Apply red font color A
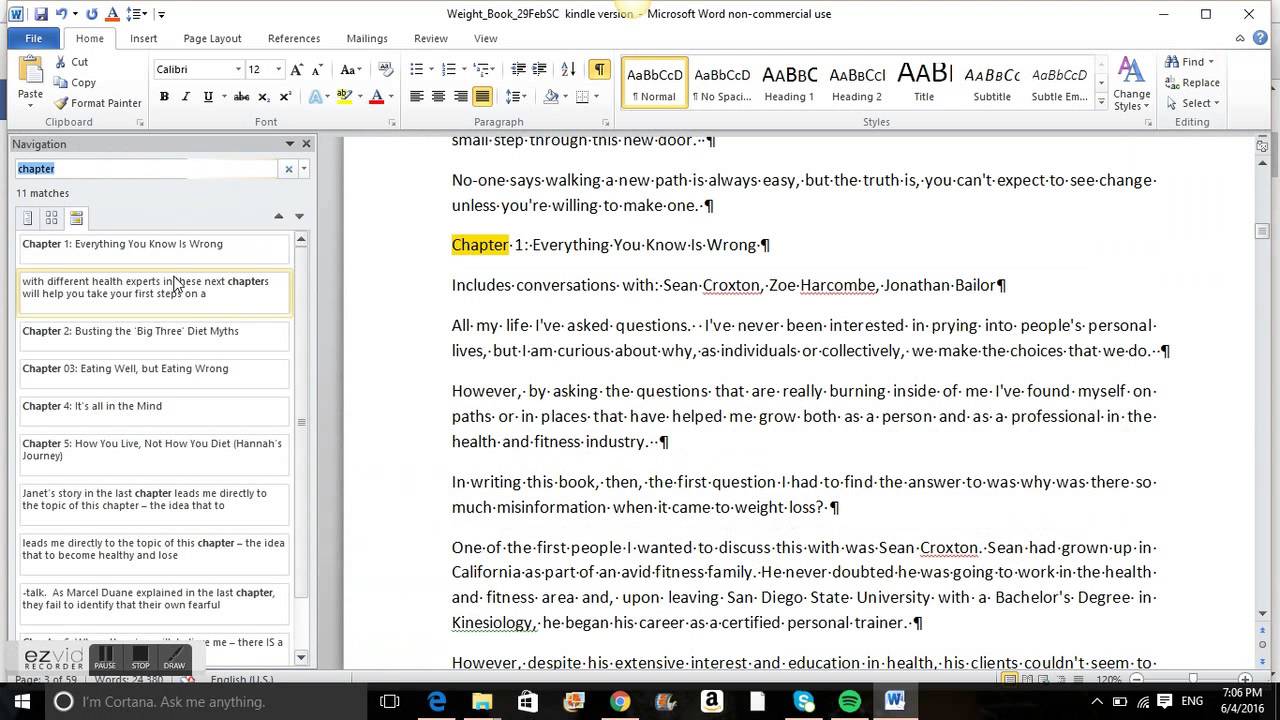The height and width of the screenshot is (720, 1280). click(x=376, y=97)
